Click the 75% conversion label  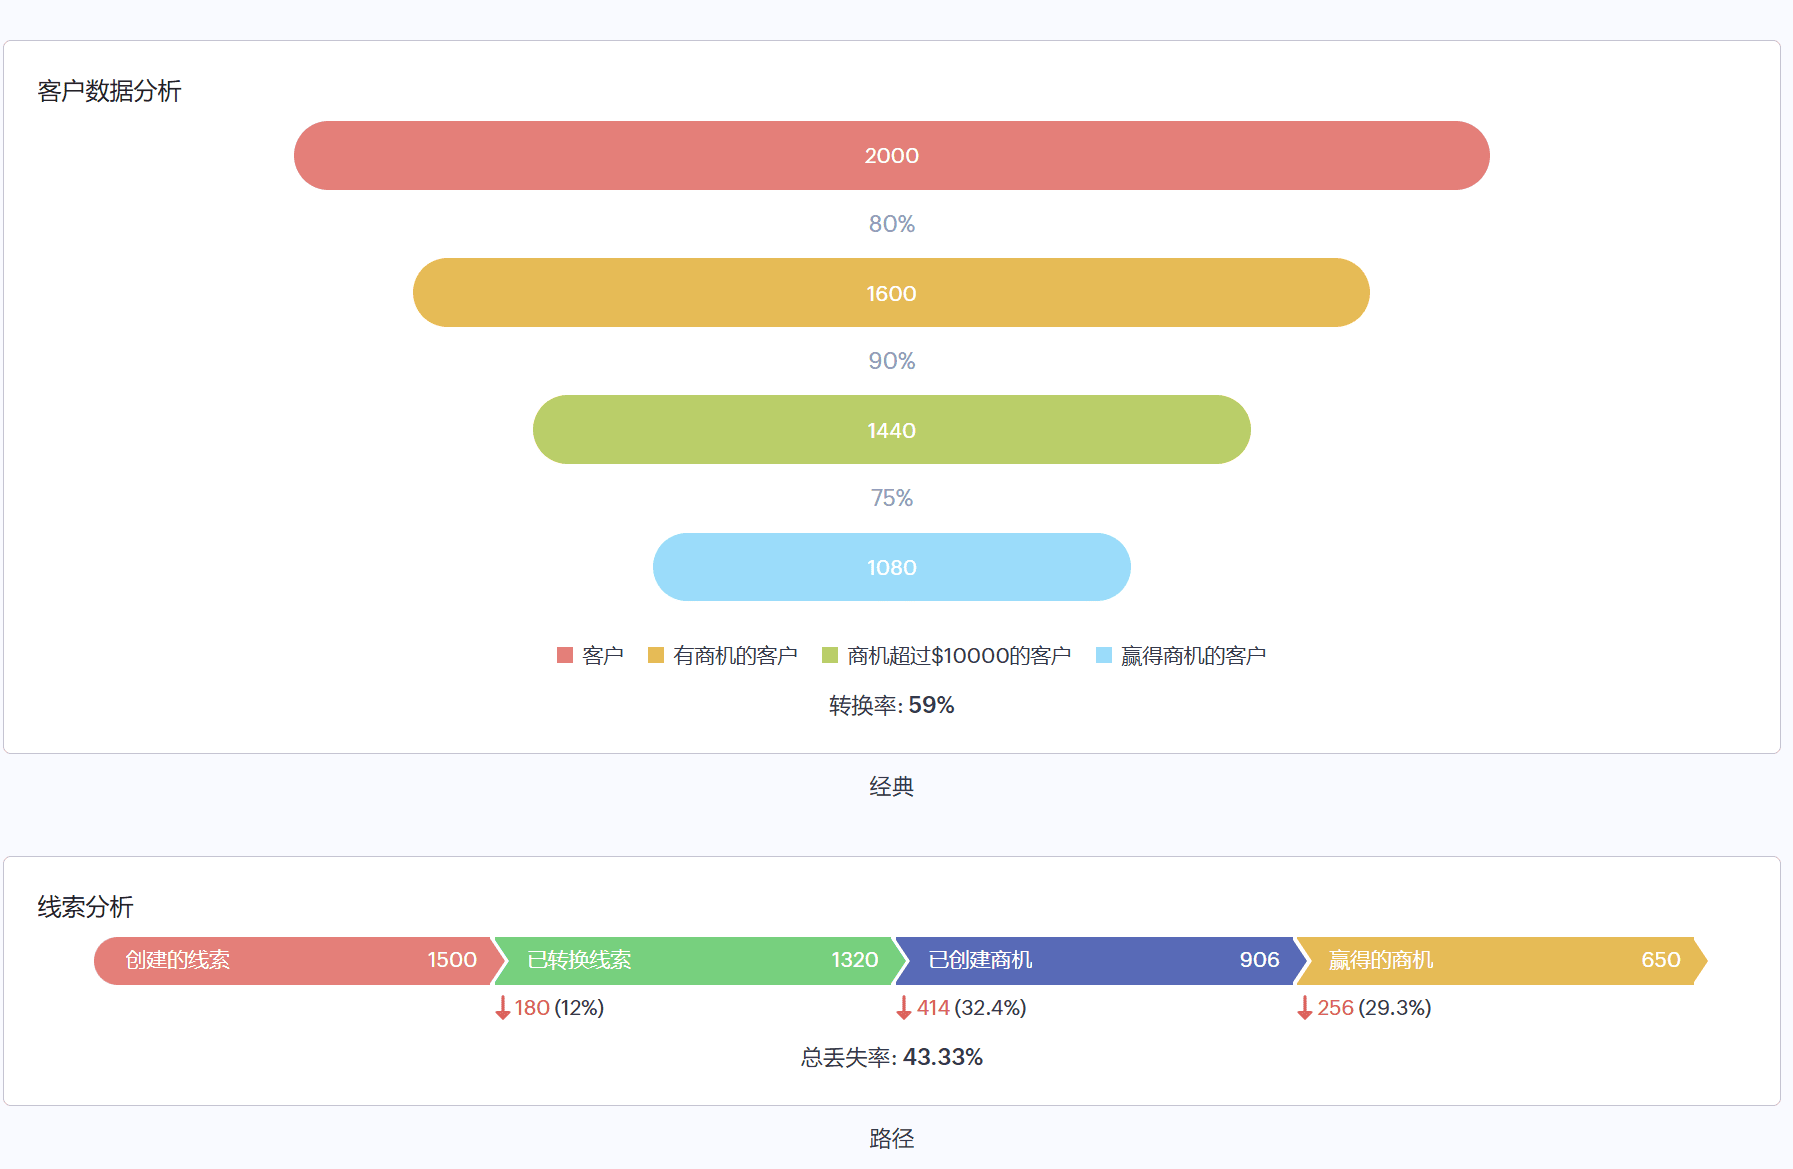click(x=891, y=498)
